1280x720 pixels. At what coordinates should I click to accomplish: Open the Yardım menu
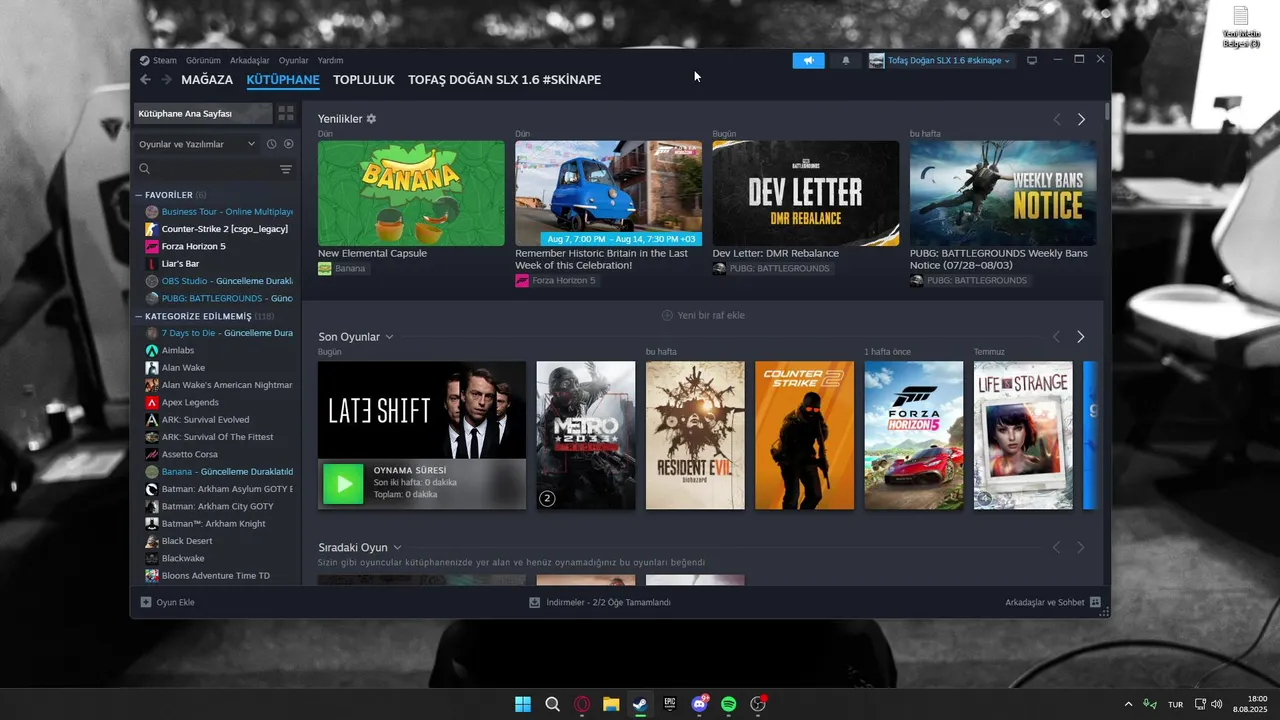pyautogui.click(x=330, y=60)
